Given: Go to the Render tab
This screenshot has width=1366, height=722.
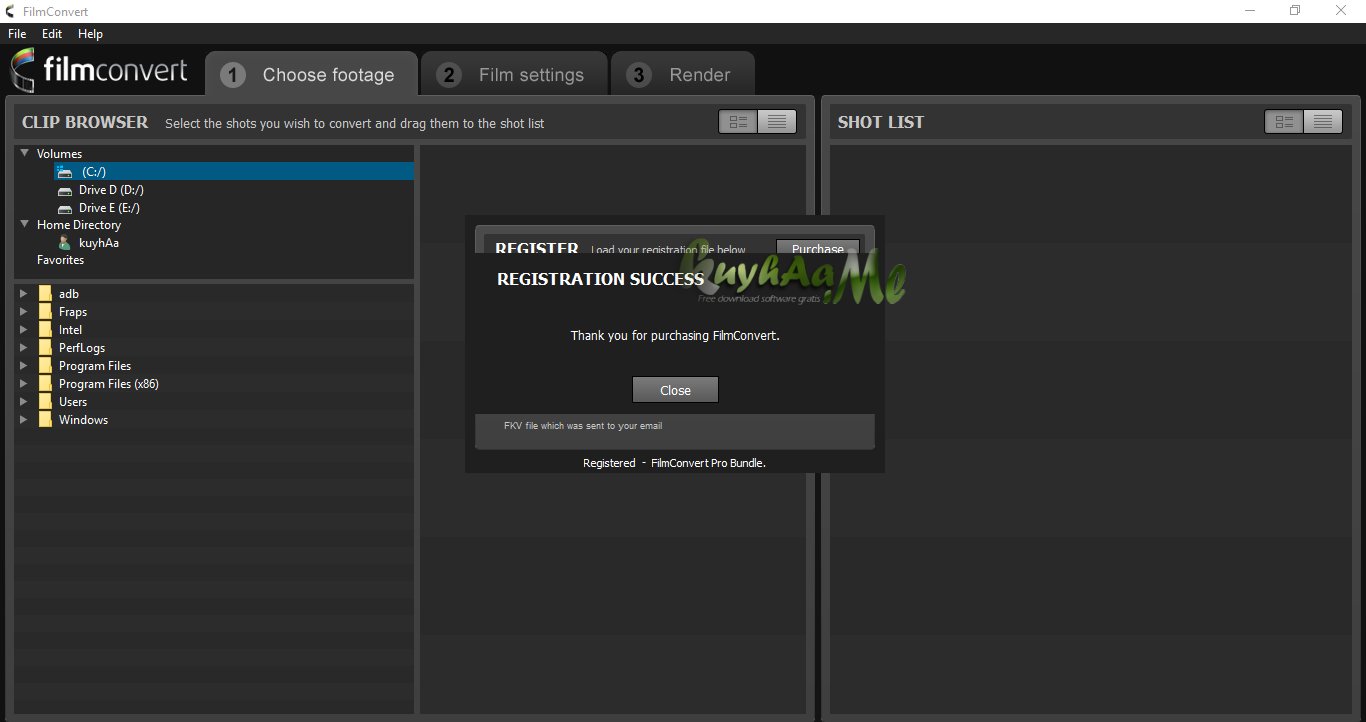Looking at the screenshot, I should tap(682, 74).
